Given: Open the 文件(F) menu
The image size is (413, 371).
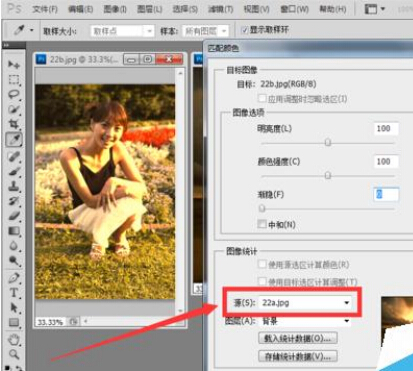Looking at the screenshot, I should click(45, 9).
